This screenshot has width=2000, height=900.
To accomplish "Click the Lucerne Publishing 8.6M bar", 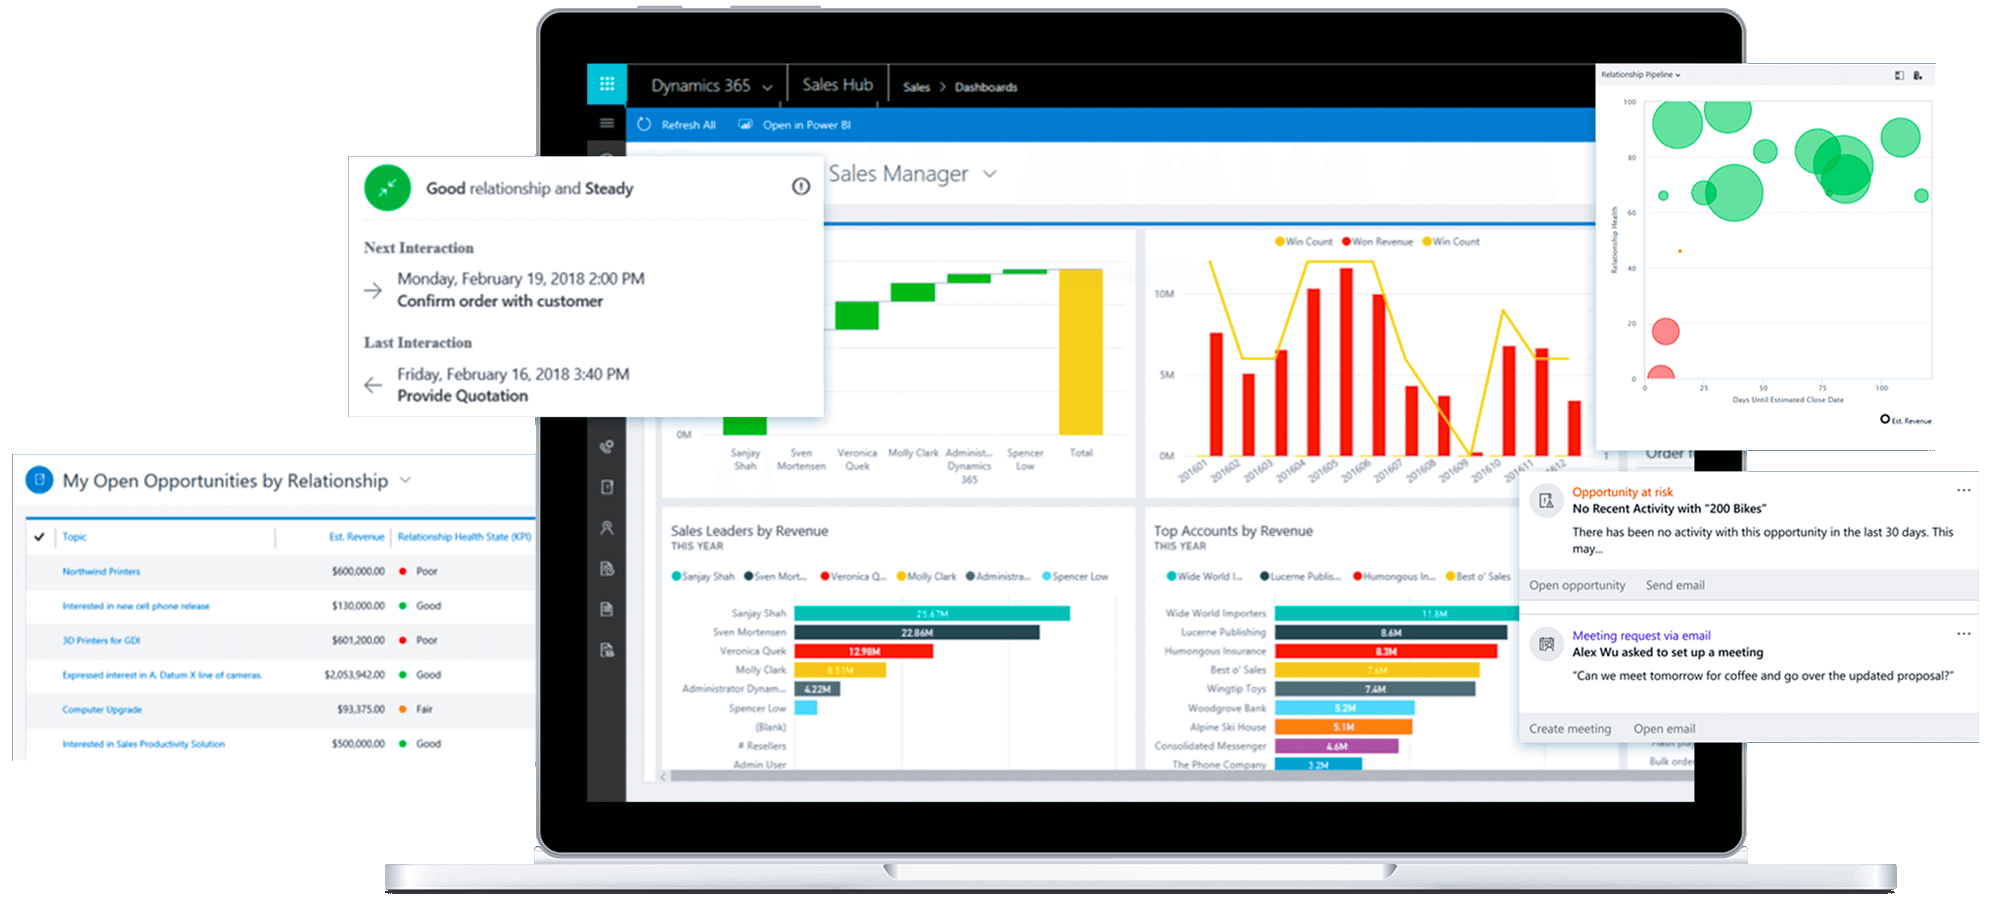I will coord(1391,632).
